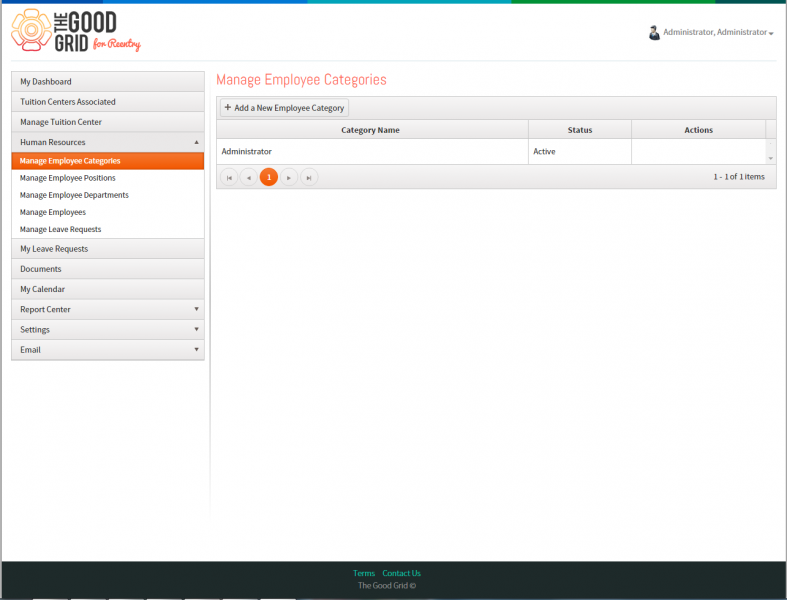
Task: Open My Leave Requests
Action: tap(107, 249)
